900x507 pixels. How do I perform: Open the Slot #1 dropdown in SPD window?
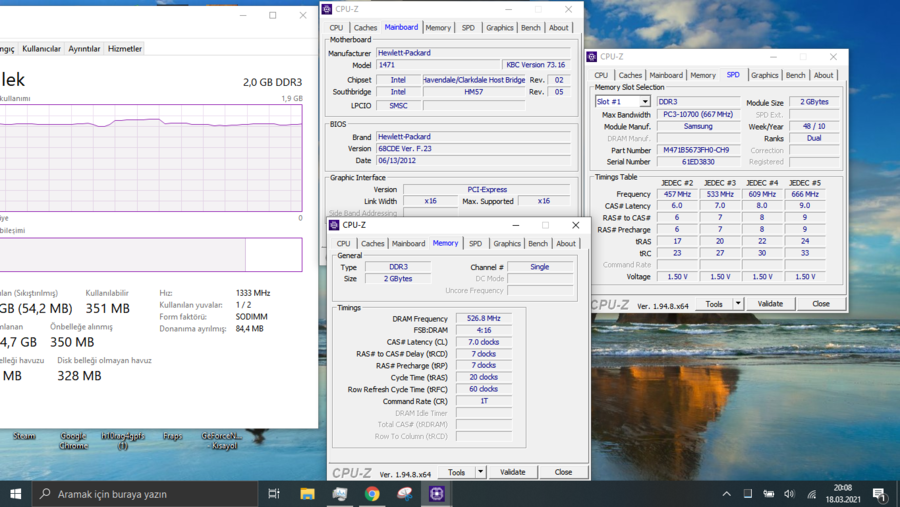tap(645, 102)
